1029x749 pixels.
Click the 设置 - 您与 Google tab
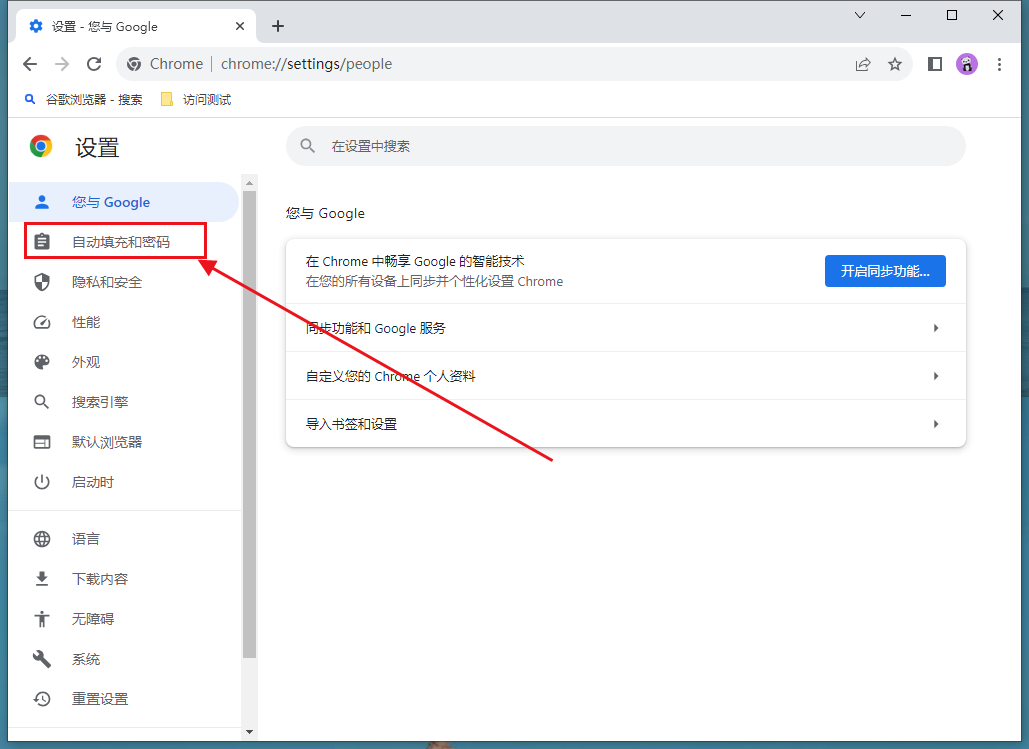click(136, 26)
